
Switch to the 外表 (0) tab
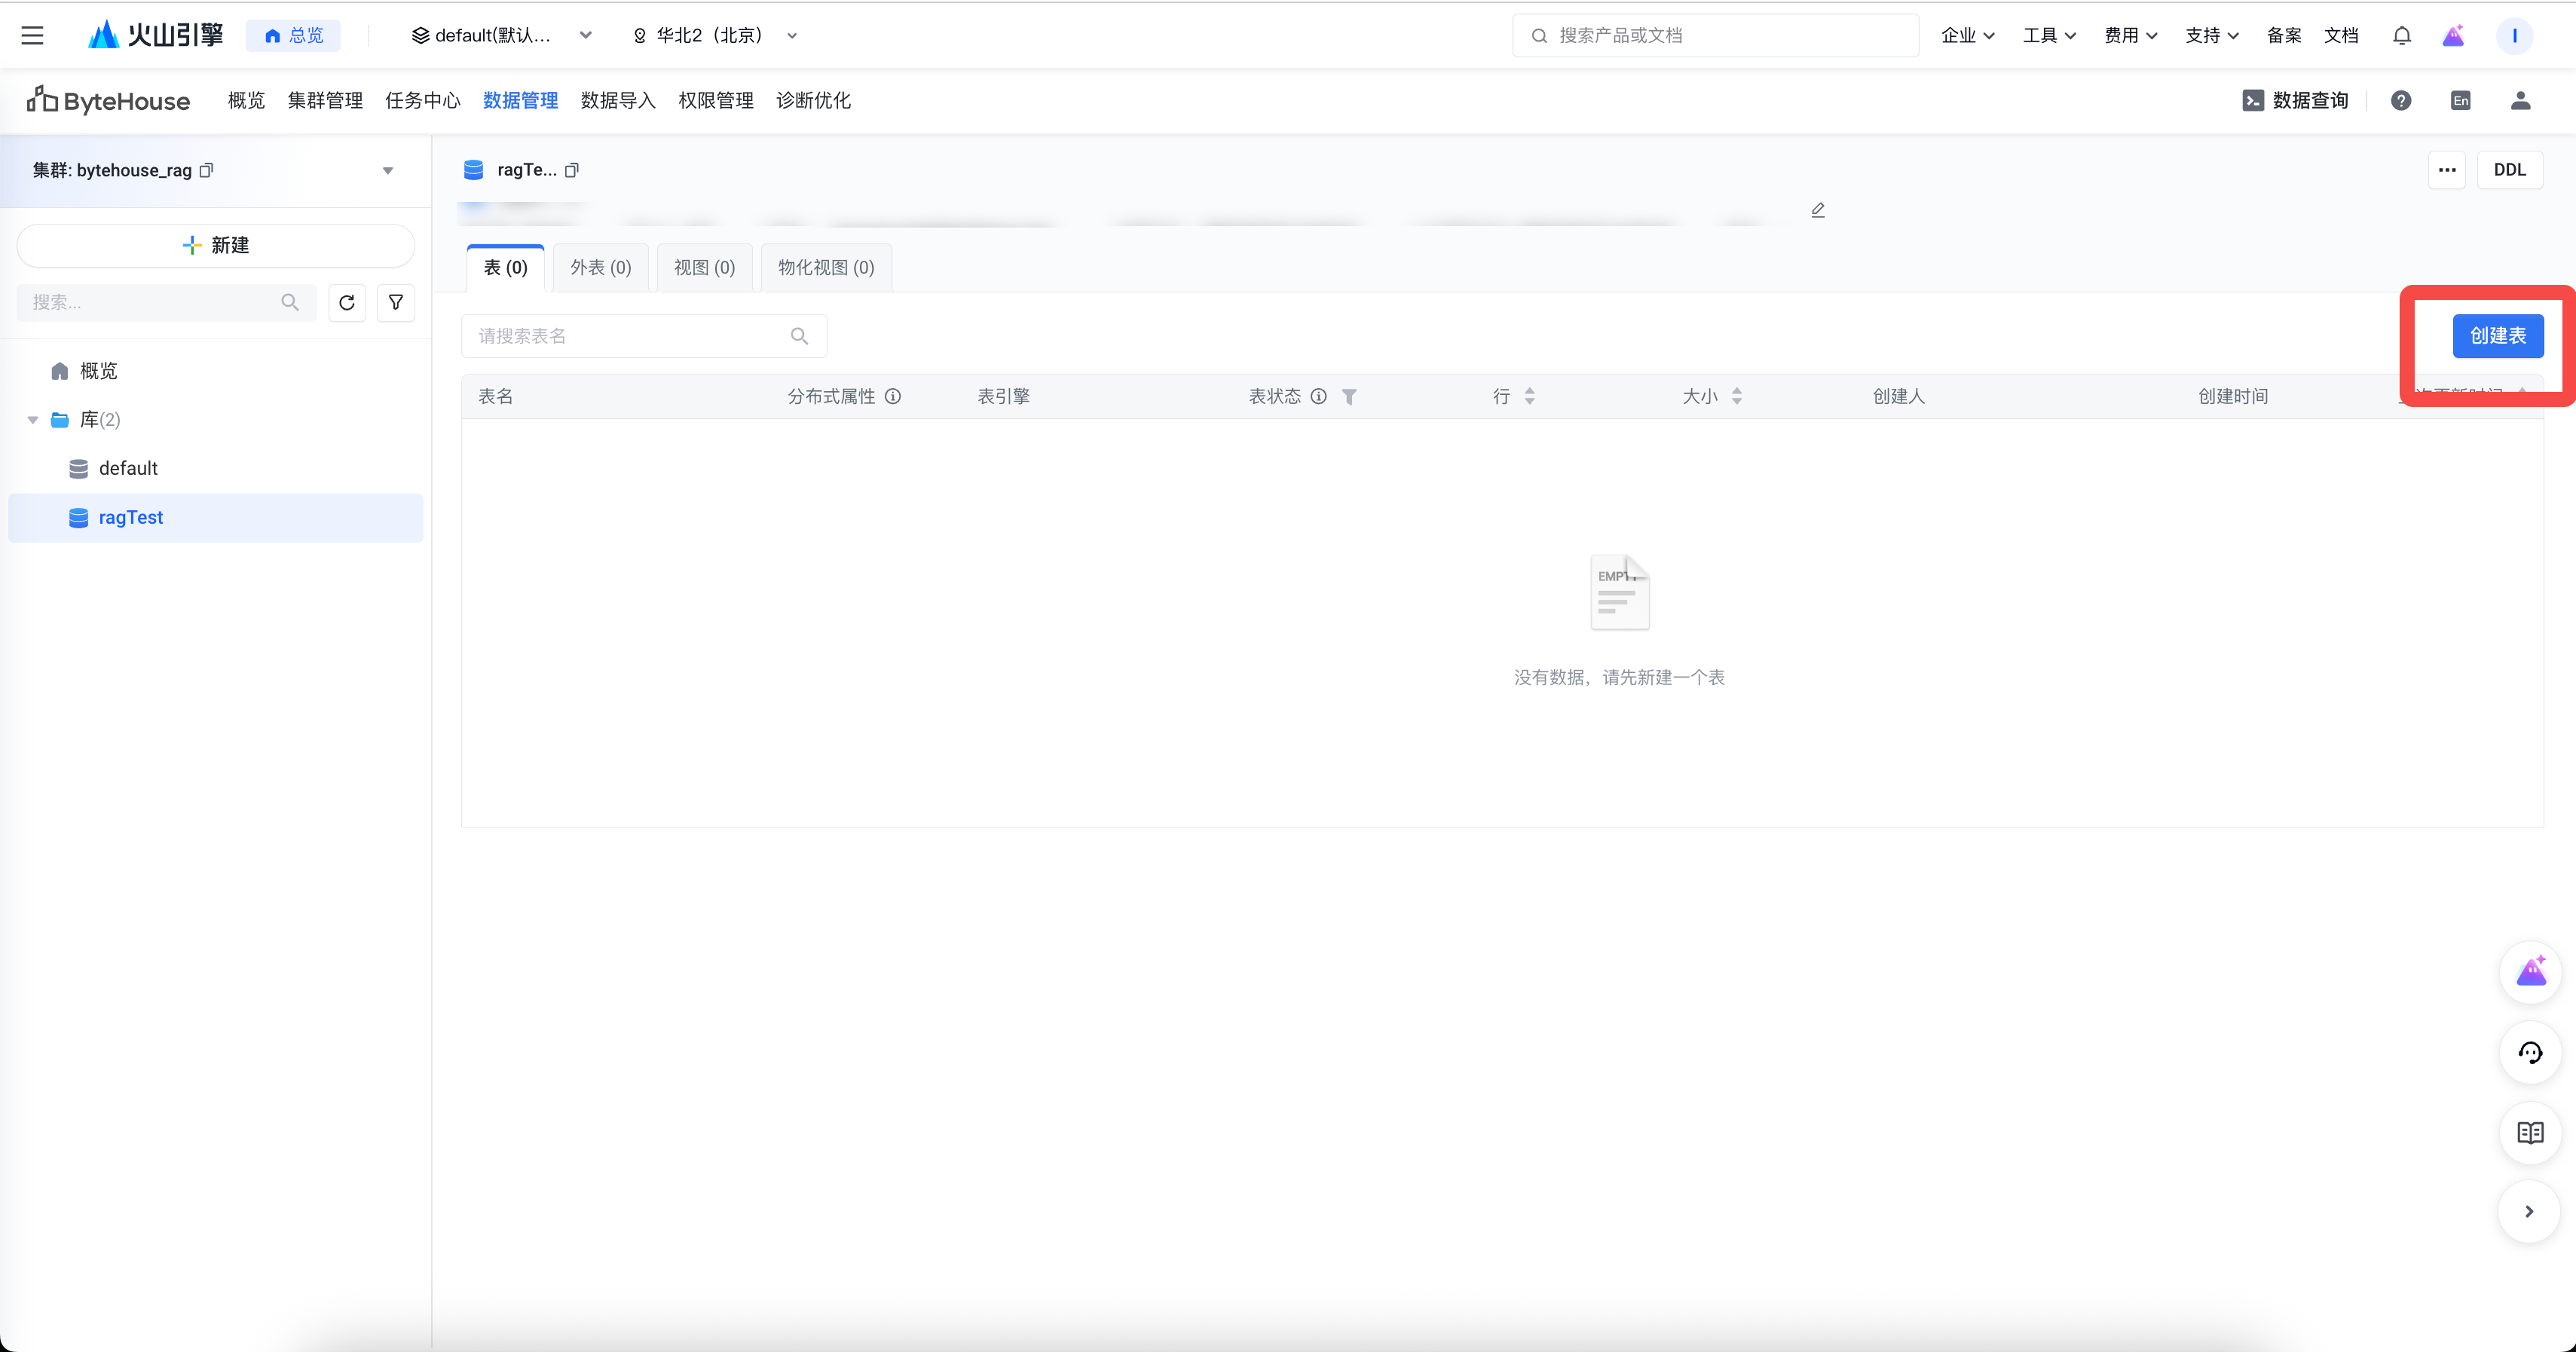600,267
